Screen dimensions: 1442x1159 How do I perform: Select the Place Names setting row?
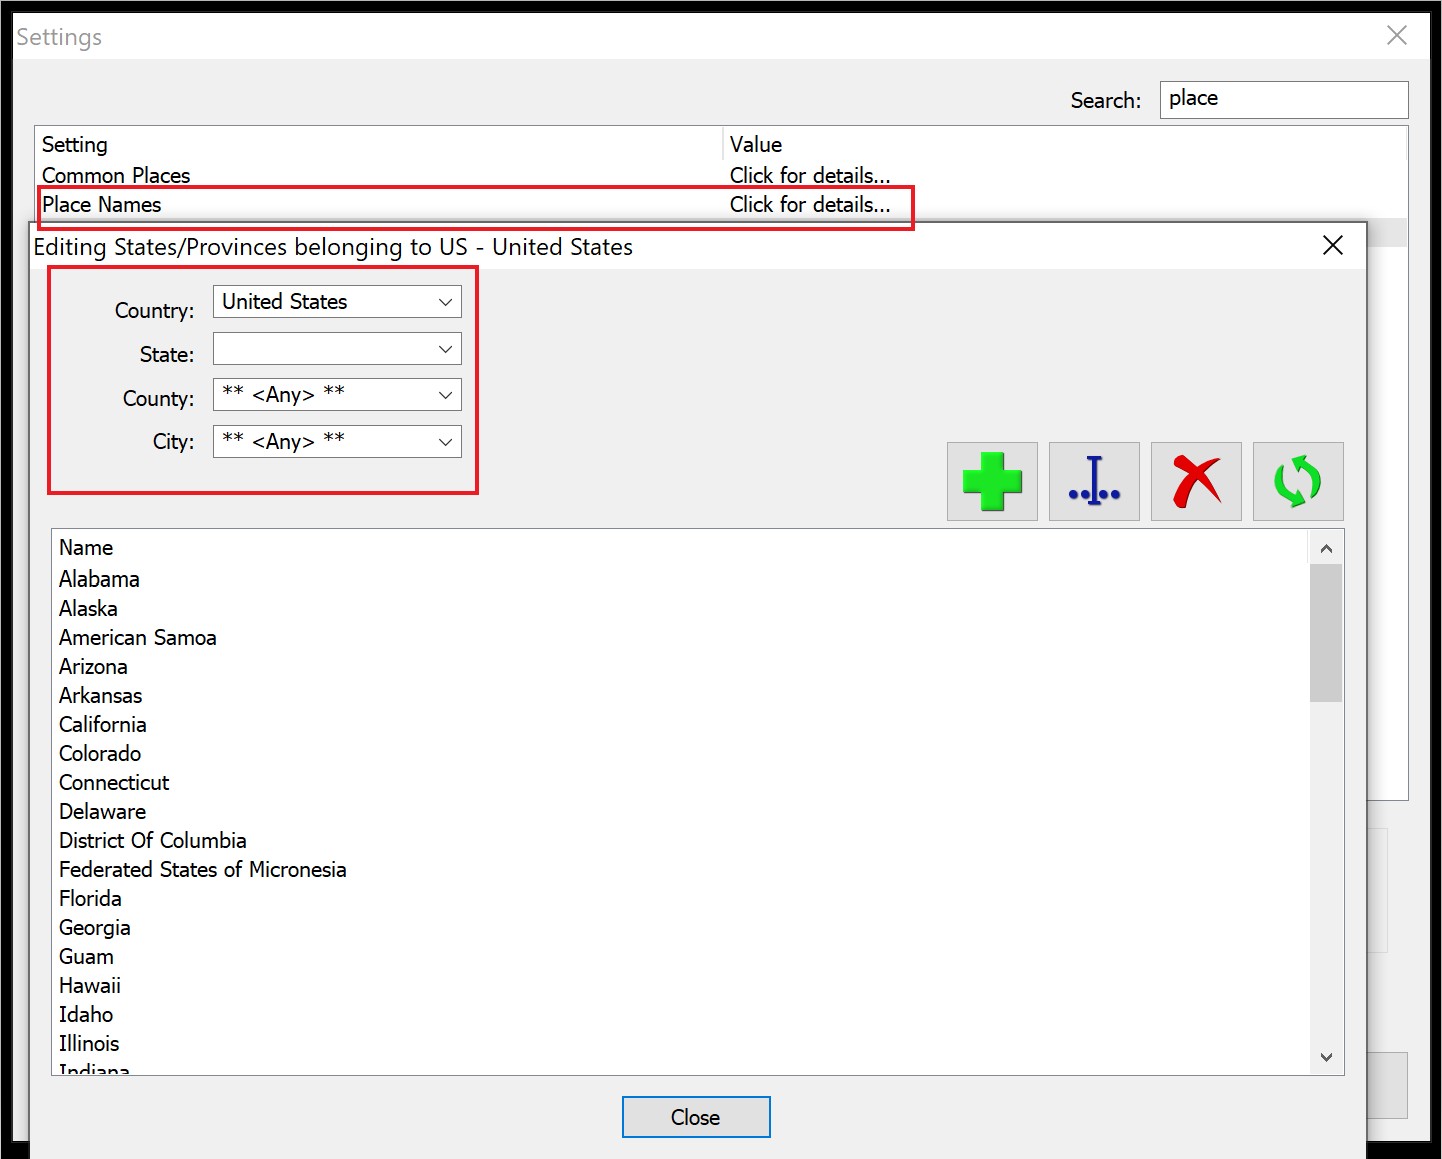point(720,204)
